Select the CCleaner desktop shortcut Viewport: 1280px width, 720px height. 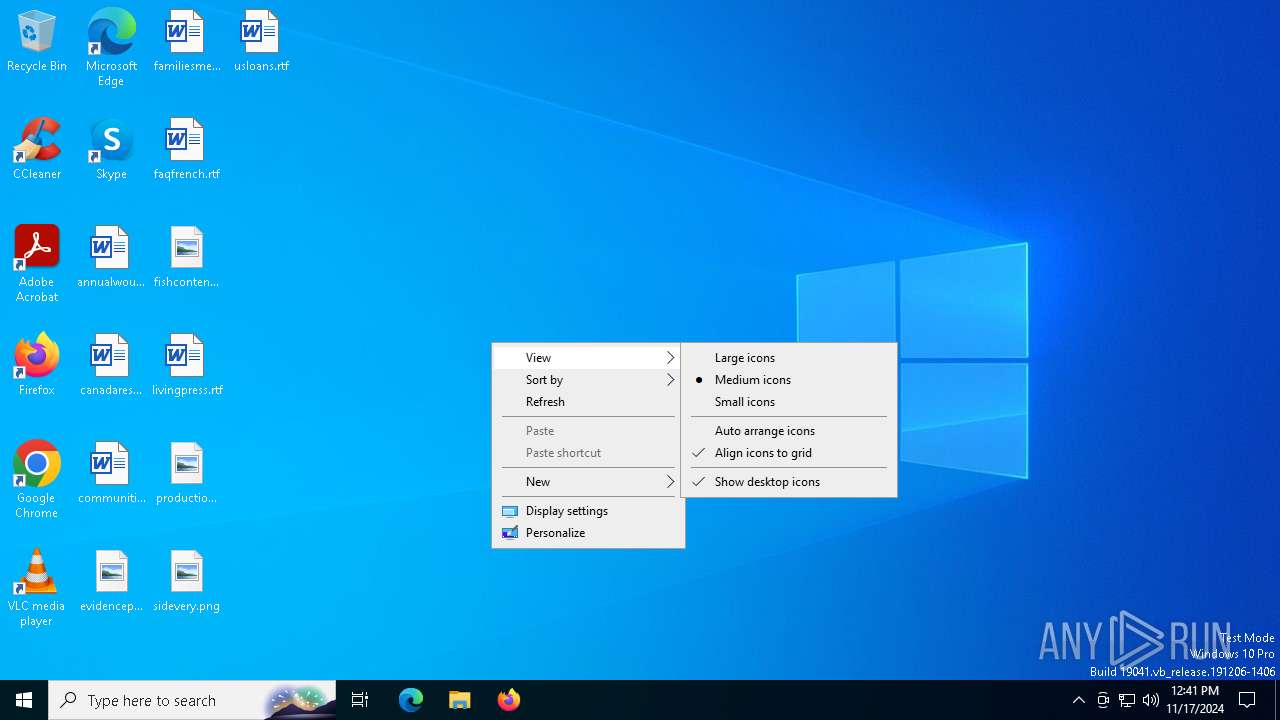pos(37,149)
